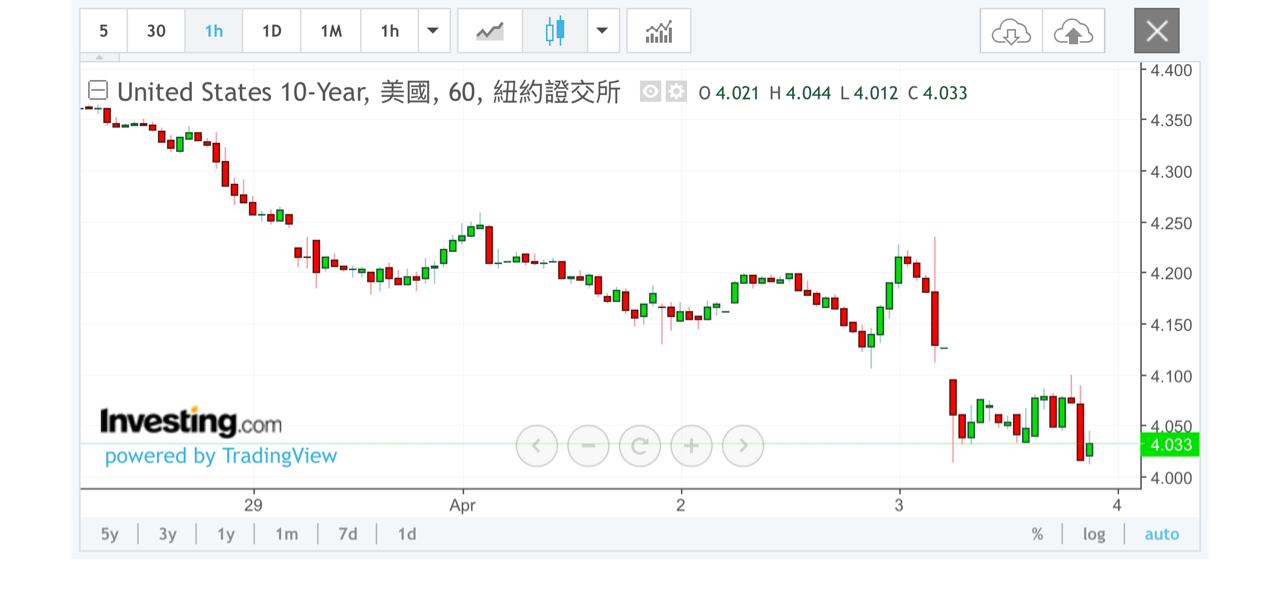Toggle percent scale mode
The height and width of the screenshot is (592, 1280).
pyautogui.click(x=1037, y=534)
